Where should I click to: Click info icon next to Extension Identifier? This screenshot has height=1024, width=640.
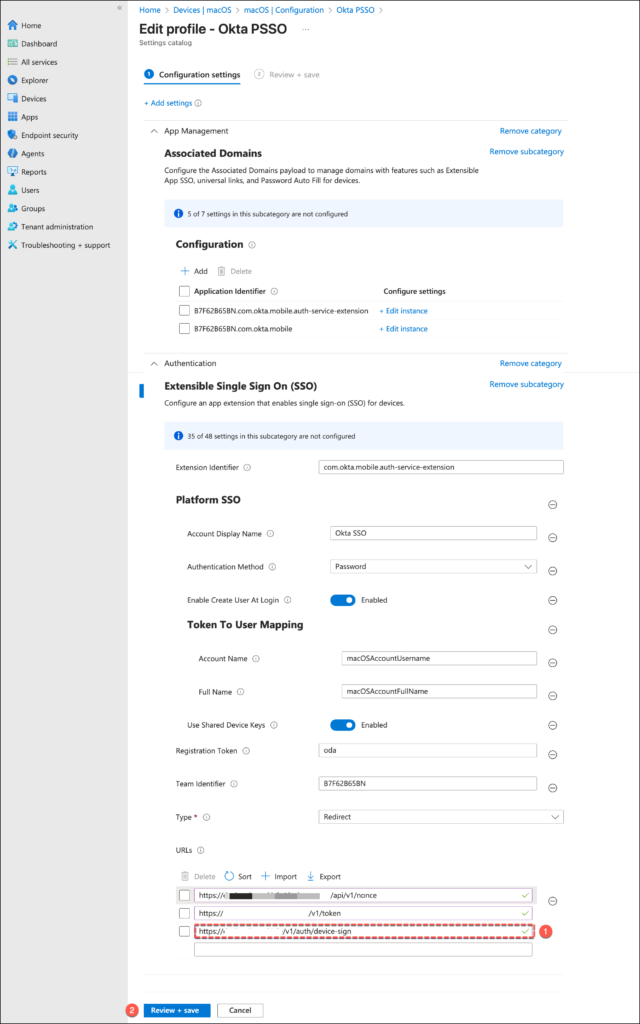247,467
